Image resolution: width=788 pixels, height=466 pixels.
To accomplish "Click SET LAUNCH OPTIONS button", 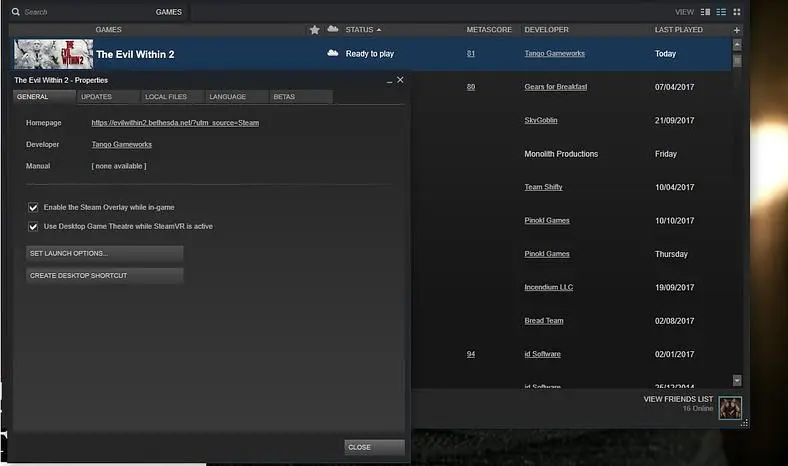I will point(105,253).
